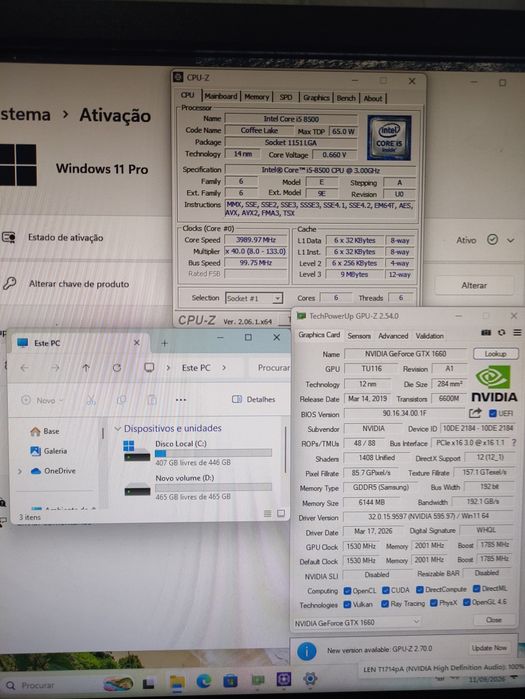Click GPU-Z refresh icon
525x699 pixels.
[x=502, y=333]
